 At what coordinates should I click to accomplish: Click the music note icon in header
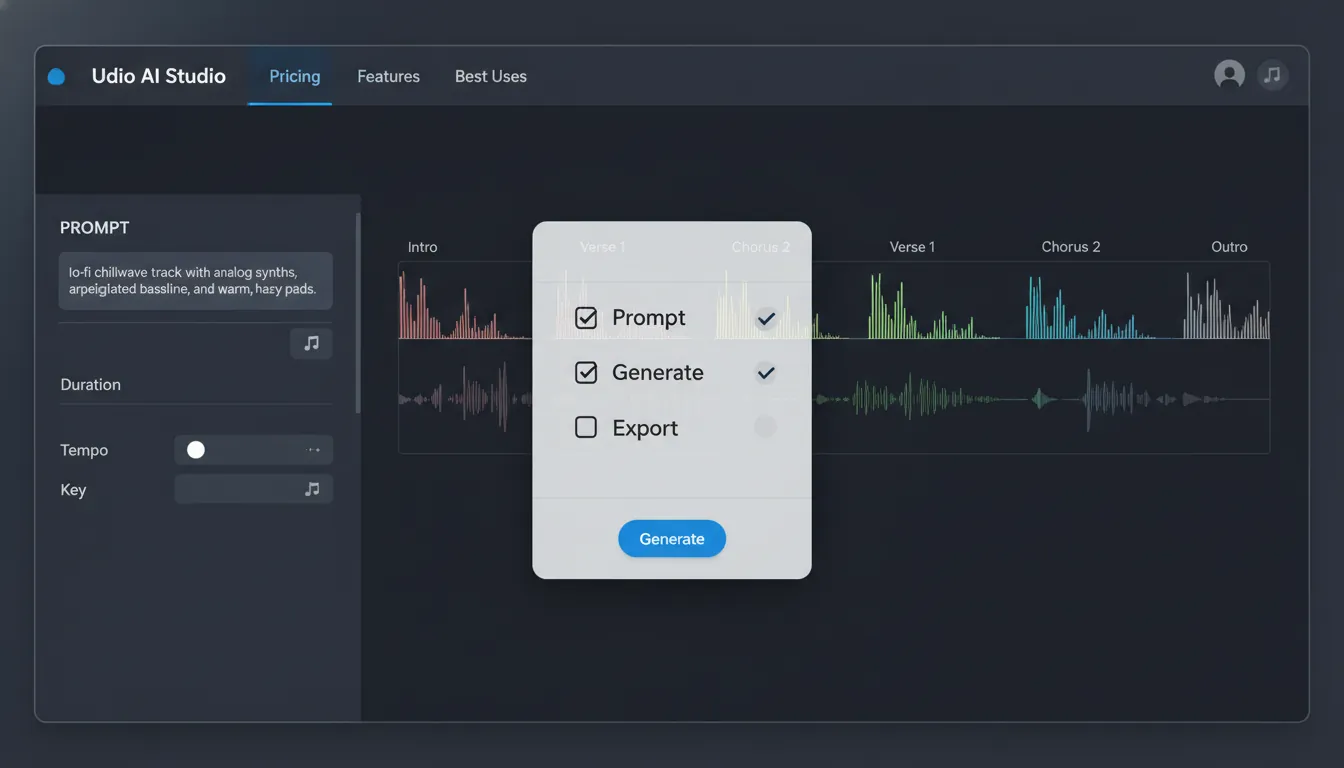[x=1272, y=75]
